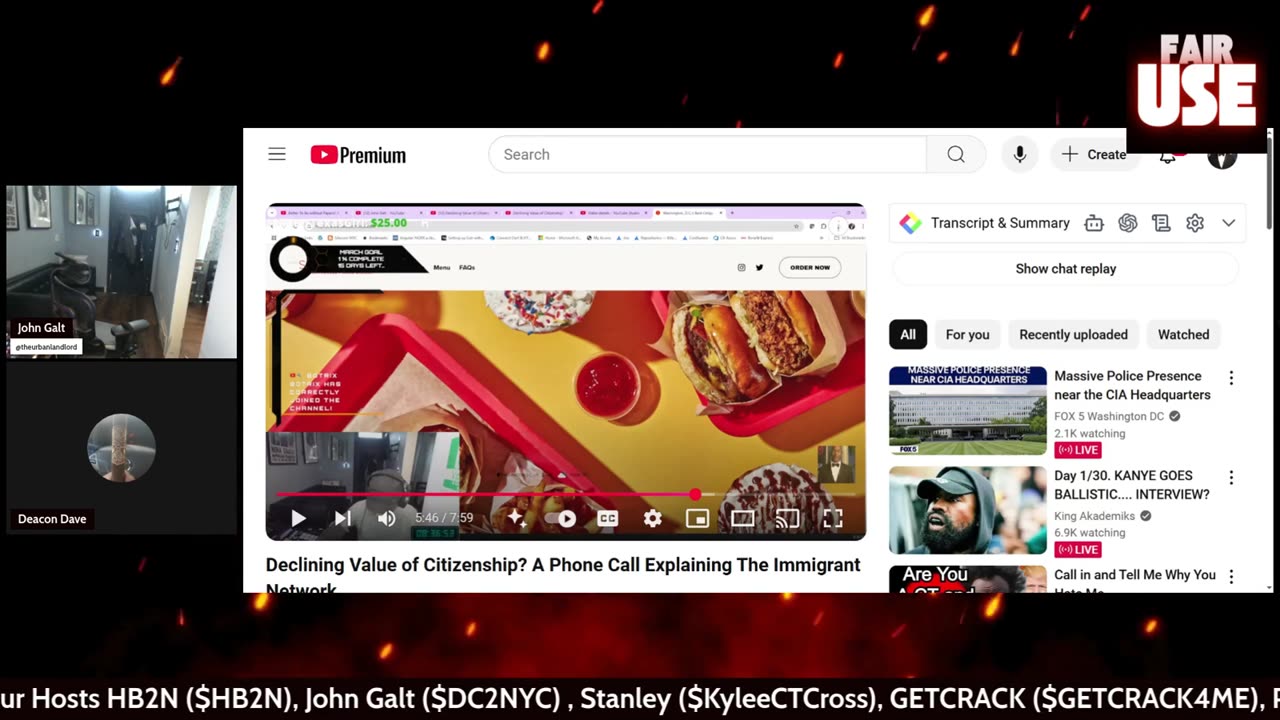Open the Call in and Tell Me thumbnail
The height and width of the screenshot is (720, 1280).
tap(968, 579)
